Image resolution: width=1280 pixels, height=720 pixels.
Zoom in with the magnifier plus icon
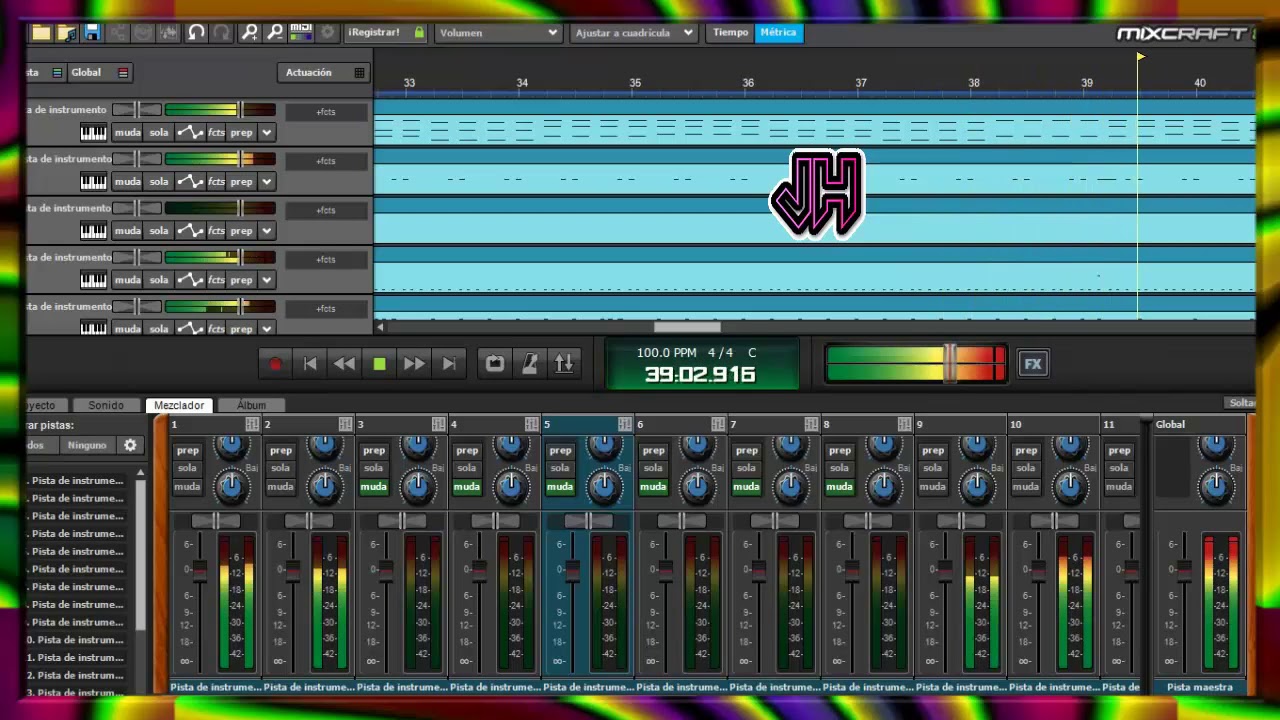point(249,32)
